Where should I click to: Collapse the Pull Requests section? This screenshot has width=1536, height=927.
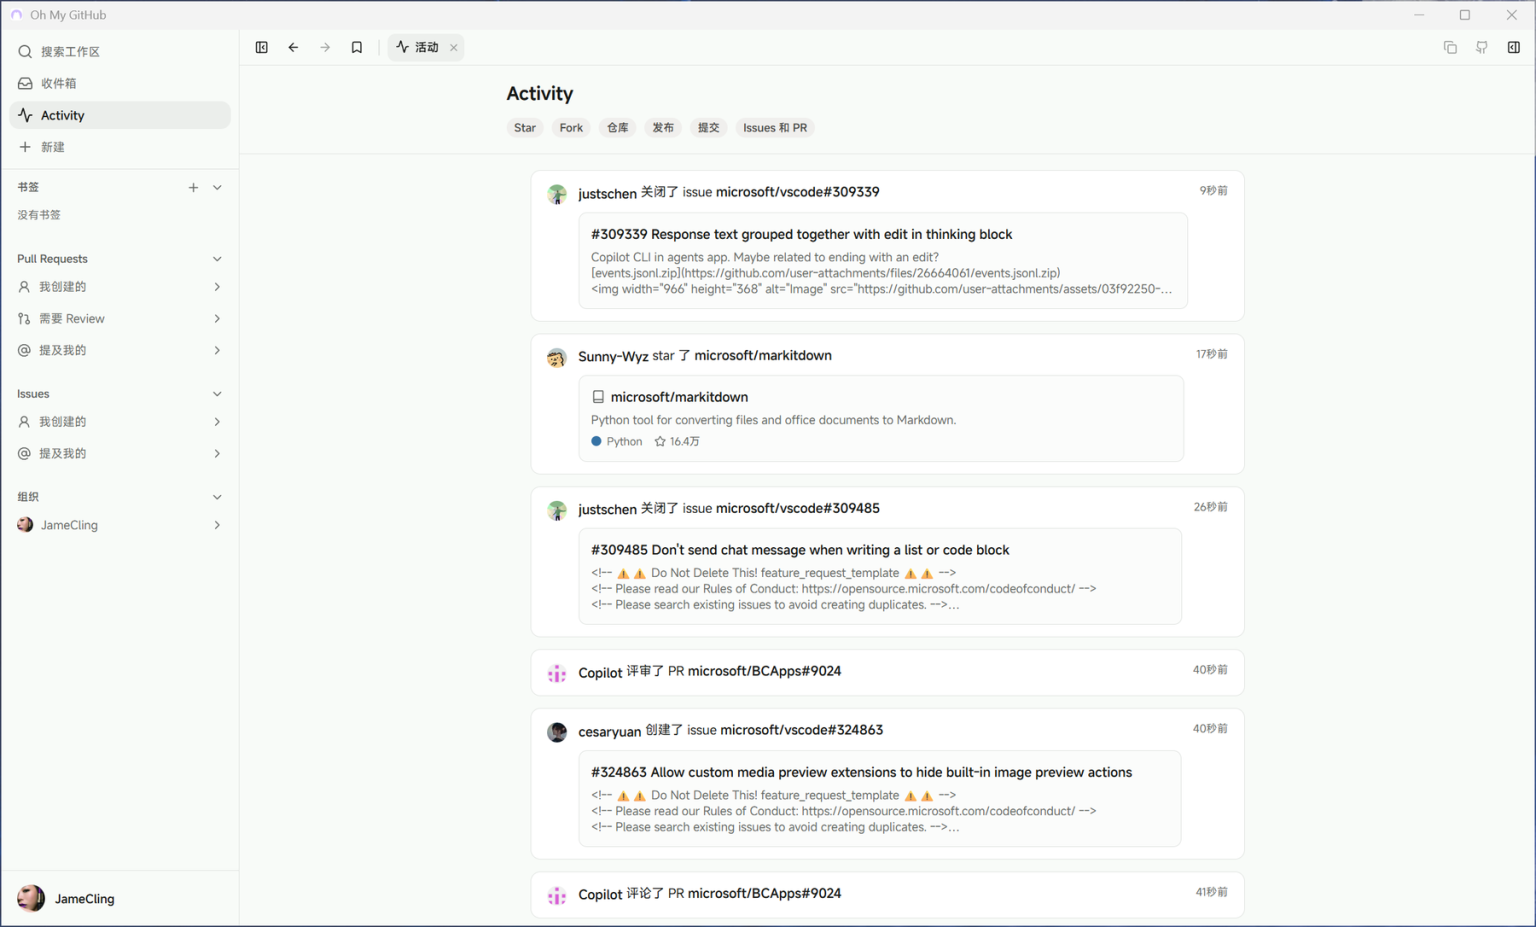217,259
